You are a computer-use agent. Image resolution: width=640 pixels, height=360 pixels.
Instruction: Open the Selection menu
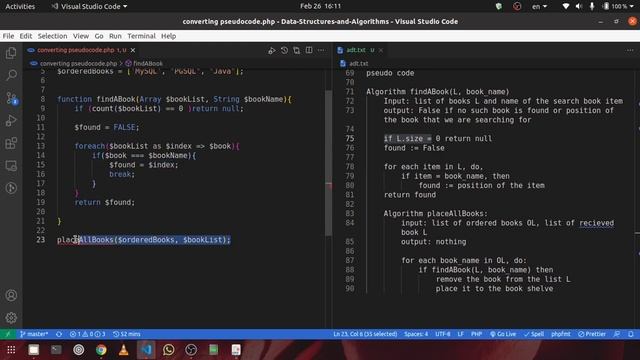tap(52, 36)
